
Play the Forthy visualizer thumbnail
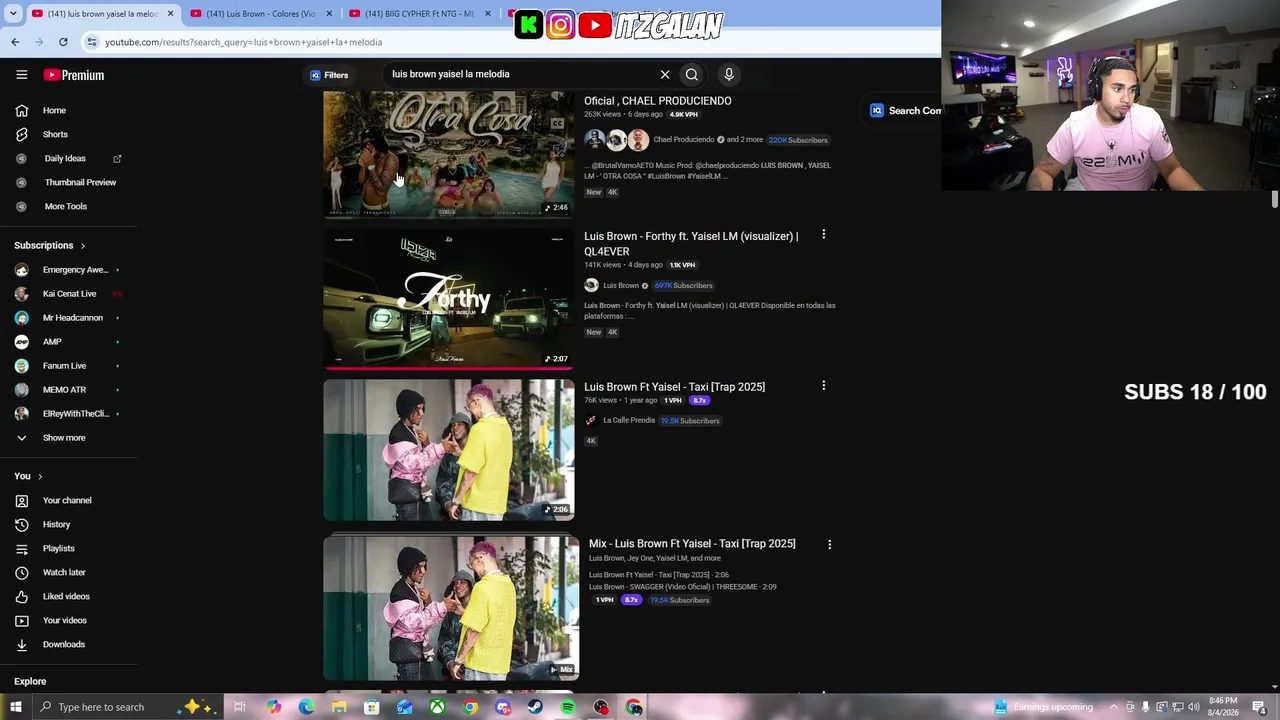tap(449, 300)
